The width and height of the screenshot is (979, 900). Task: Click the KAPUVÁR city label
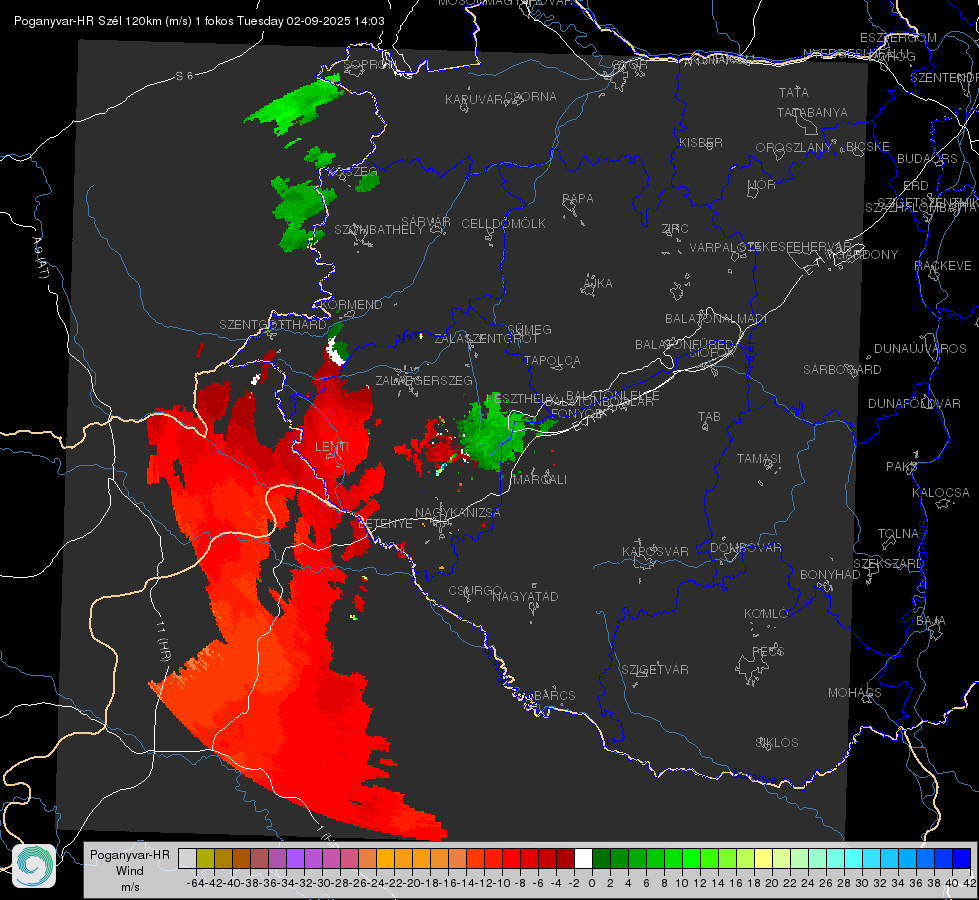pyautogui.click(x=474, y=100)
